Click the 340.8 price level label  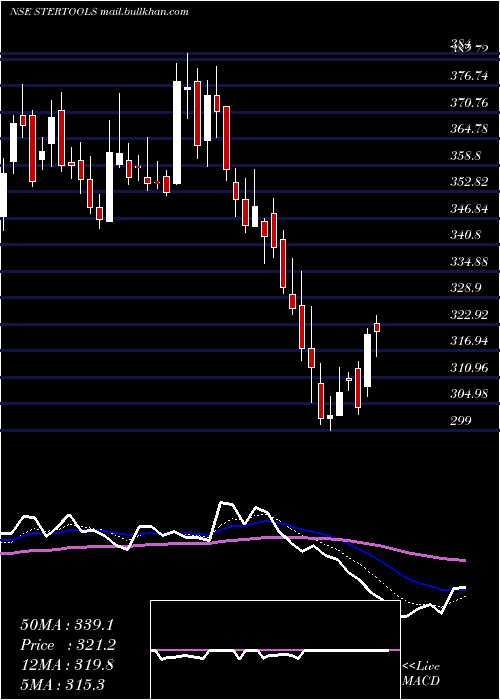coord(465,235)
